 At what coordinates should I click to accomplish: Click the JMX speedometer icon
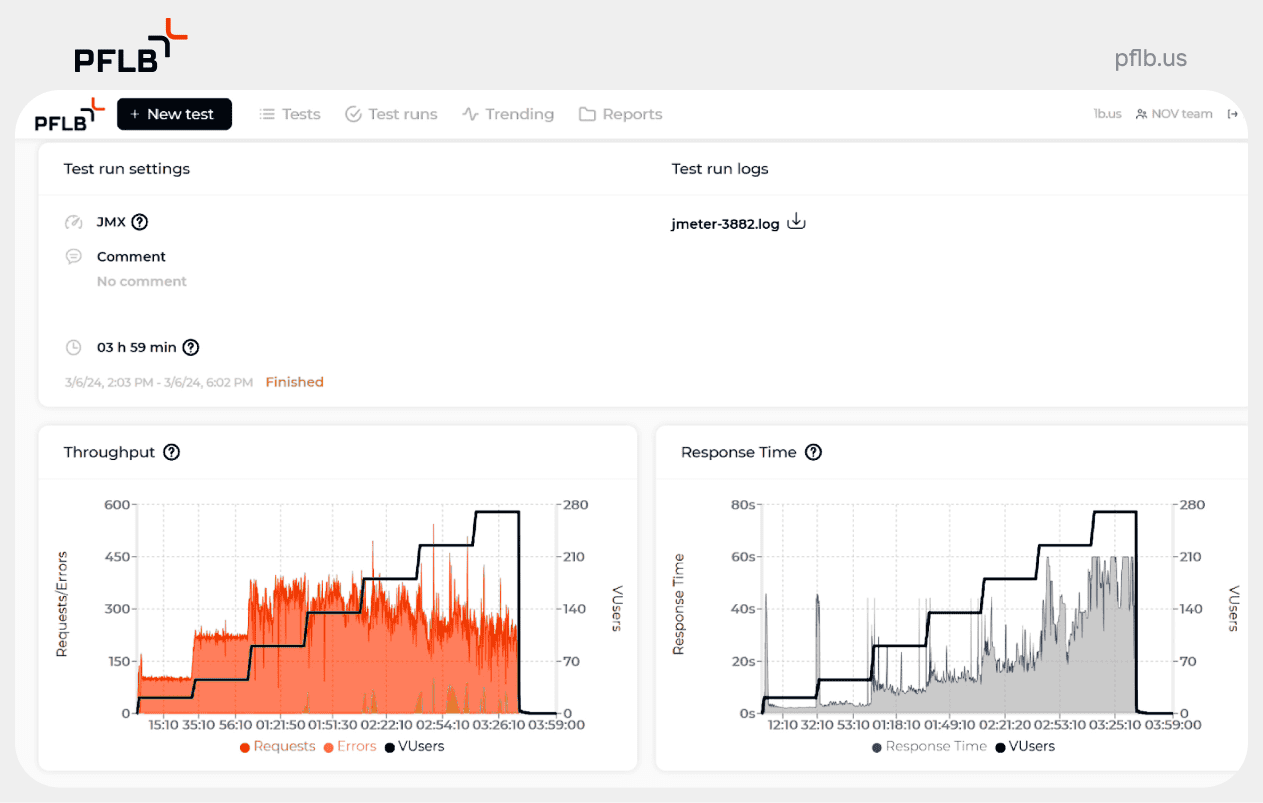pos(73,222)
